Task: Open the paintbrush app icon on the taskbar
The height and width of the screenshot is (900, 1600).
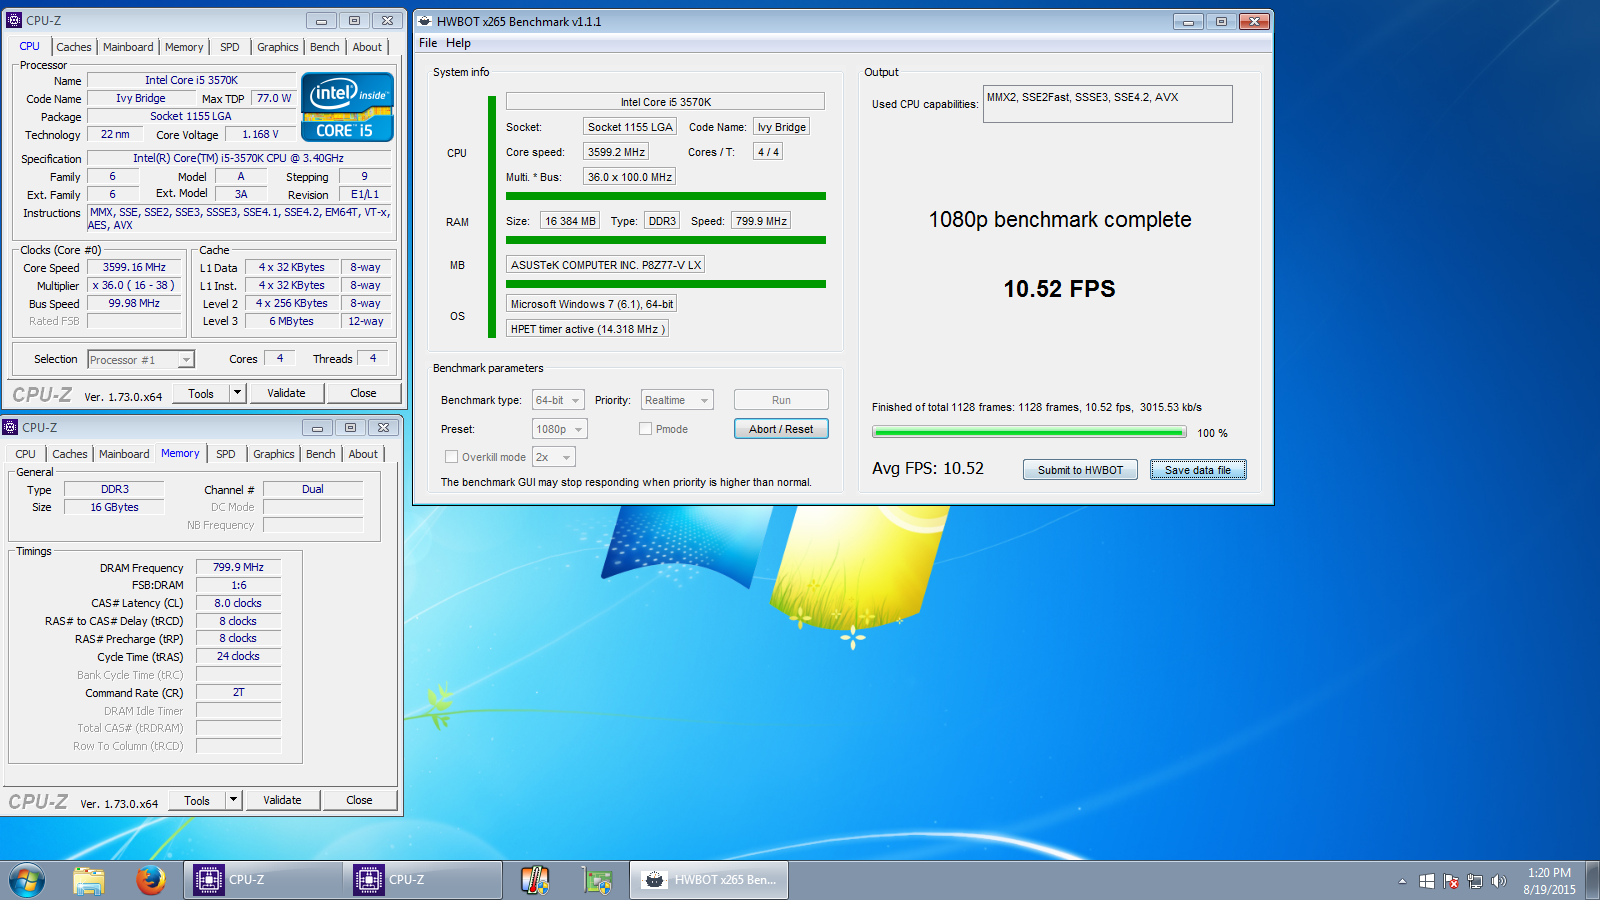Action: tap(535, 880)
